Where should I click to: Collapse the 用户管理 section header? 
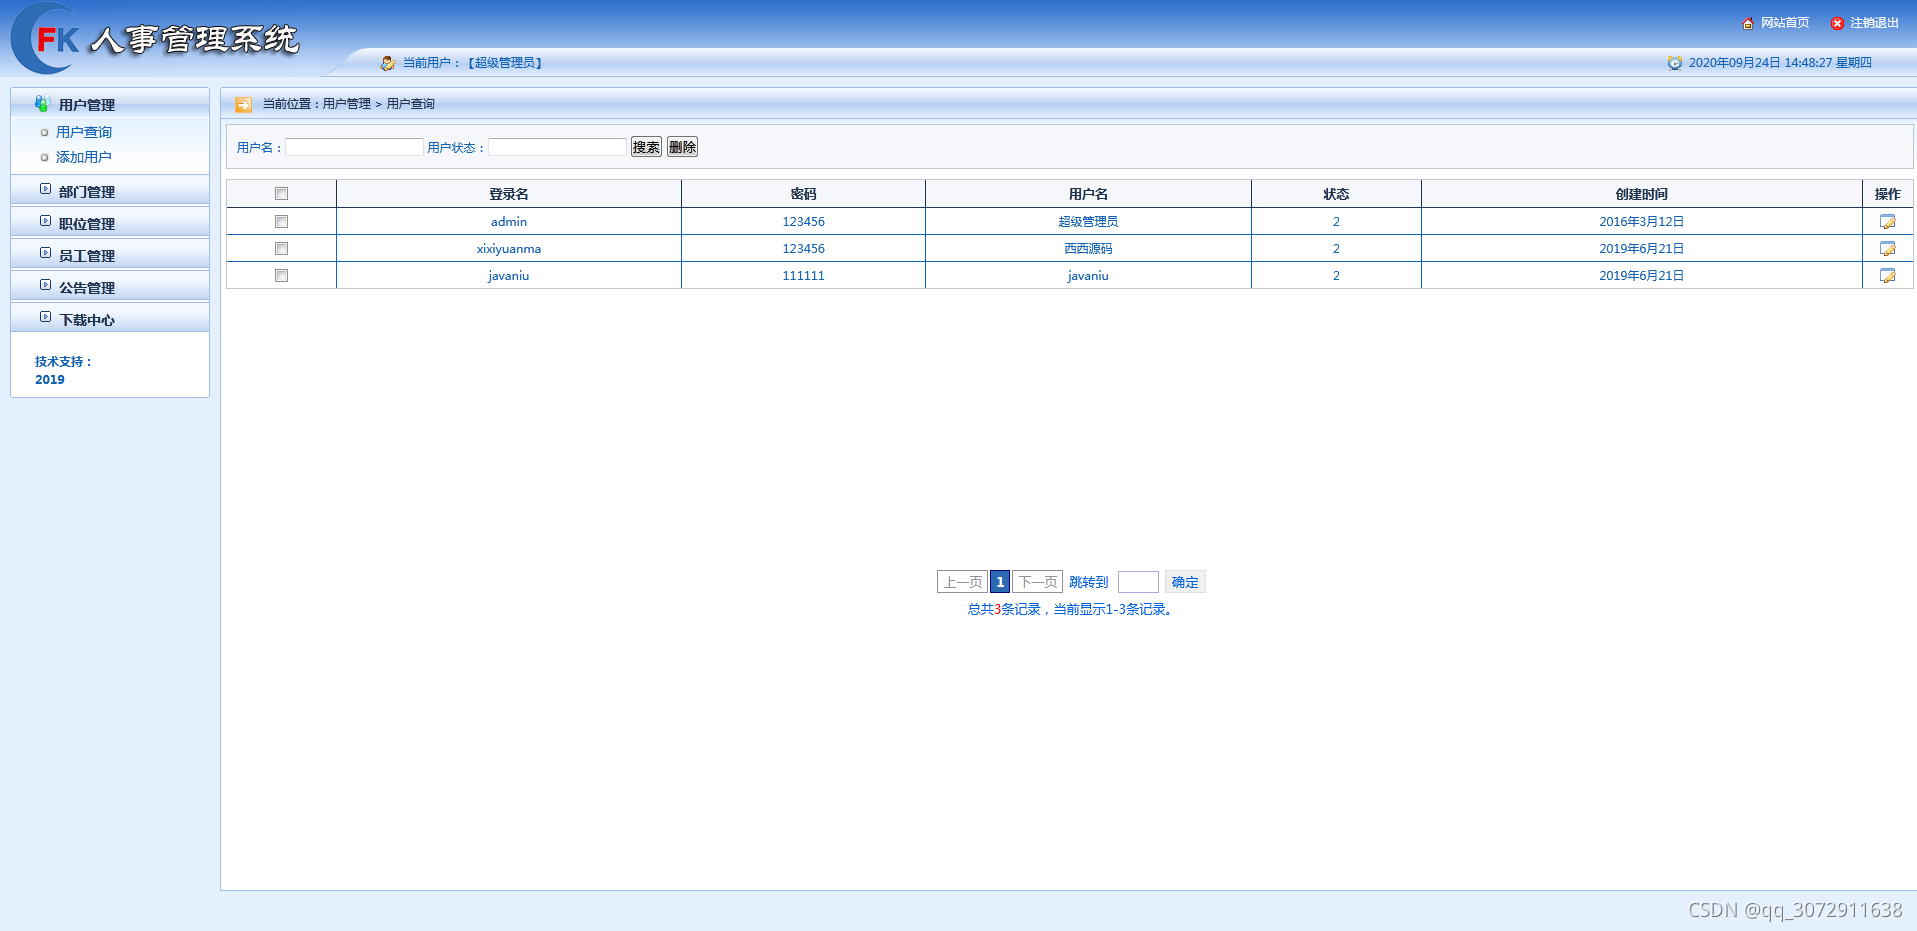tap(110, 104)
